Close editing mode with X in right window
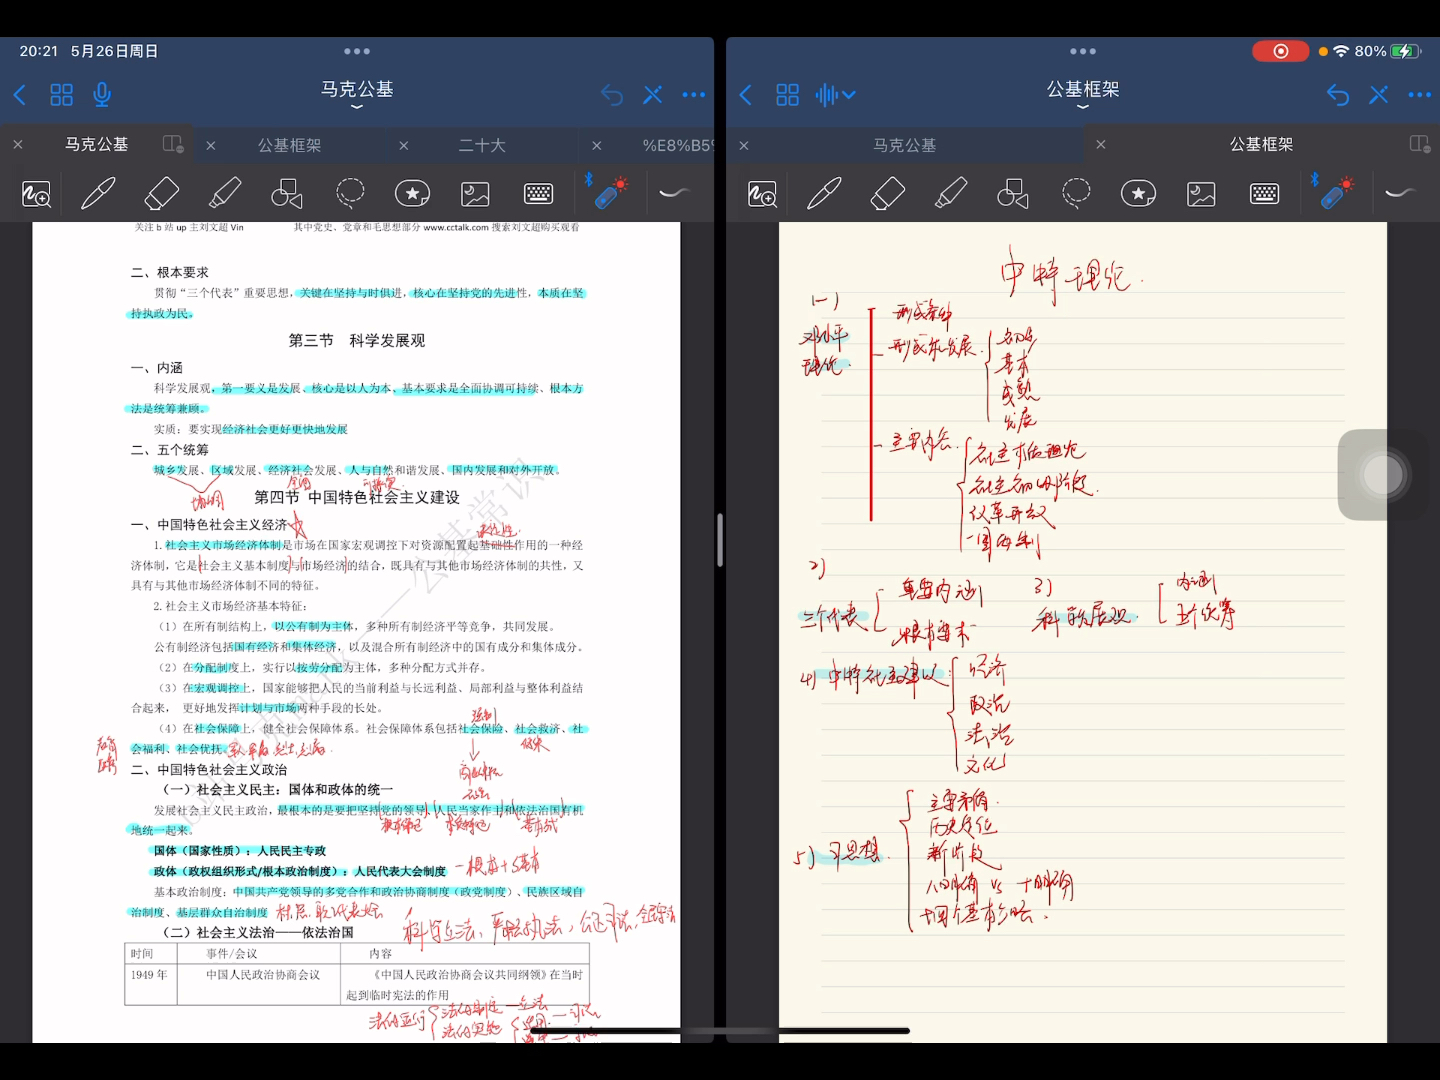1440x1080 pixels. click(1379, 95)
